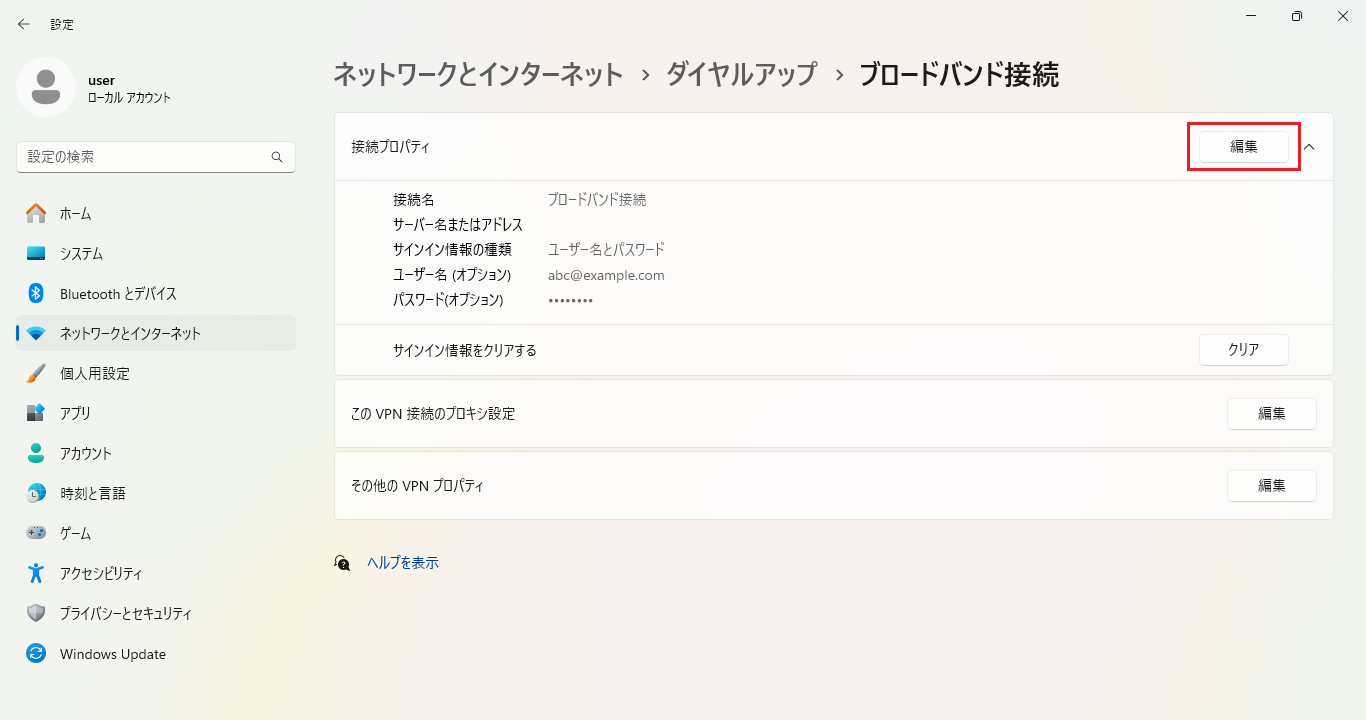1366x720 pixels.
Task: Open the ヘルプを表示 link
Action: (403, 563)
